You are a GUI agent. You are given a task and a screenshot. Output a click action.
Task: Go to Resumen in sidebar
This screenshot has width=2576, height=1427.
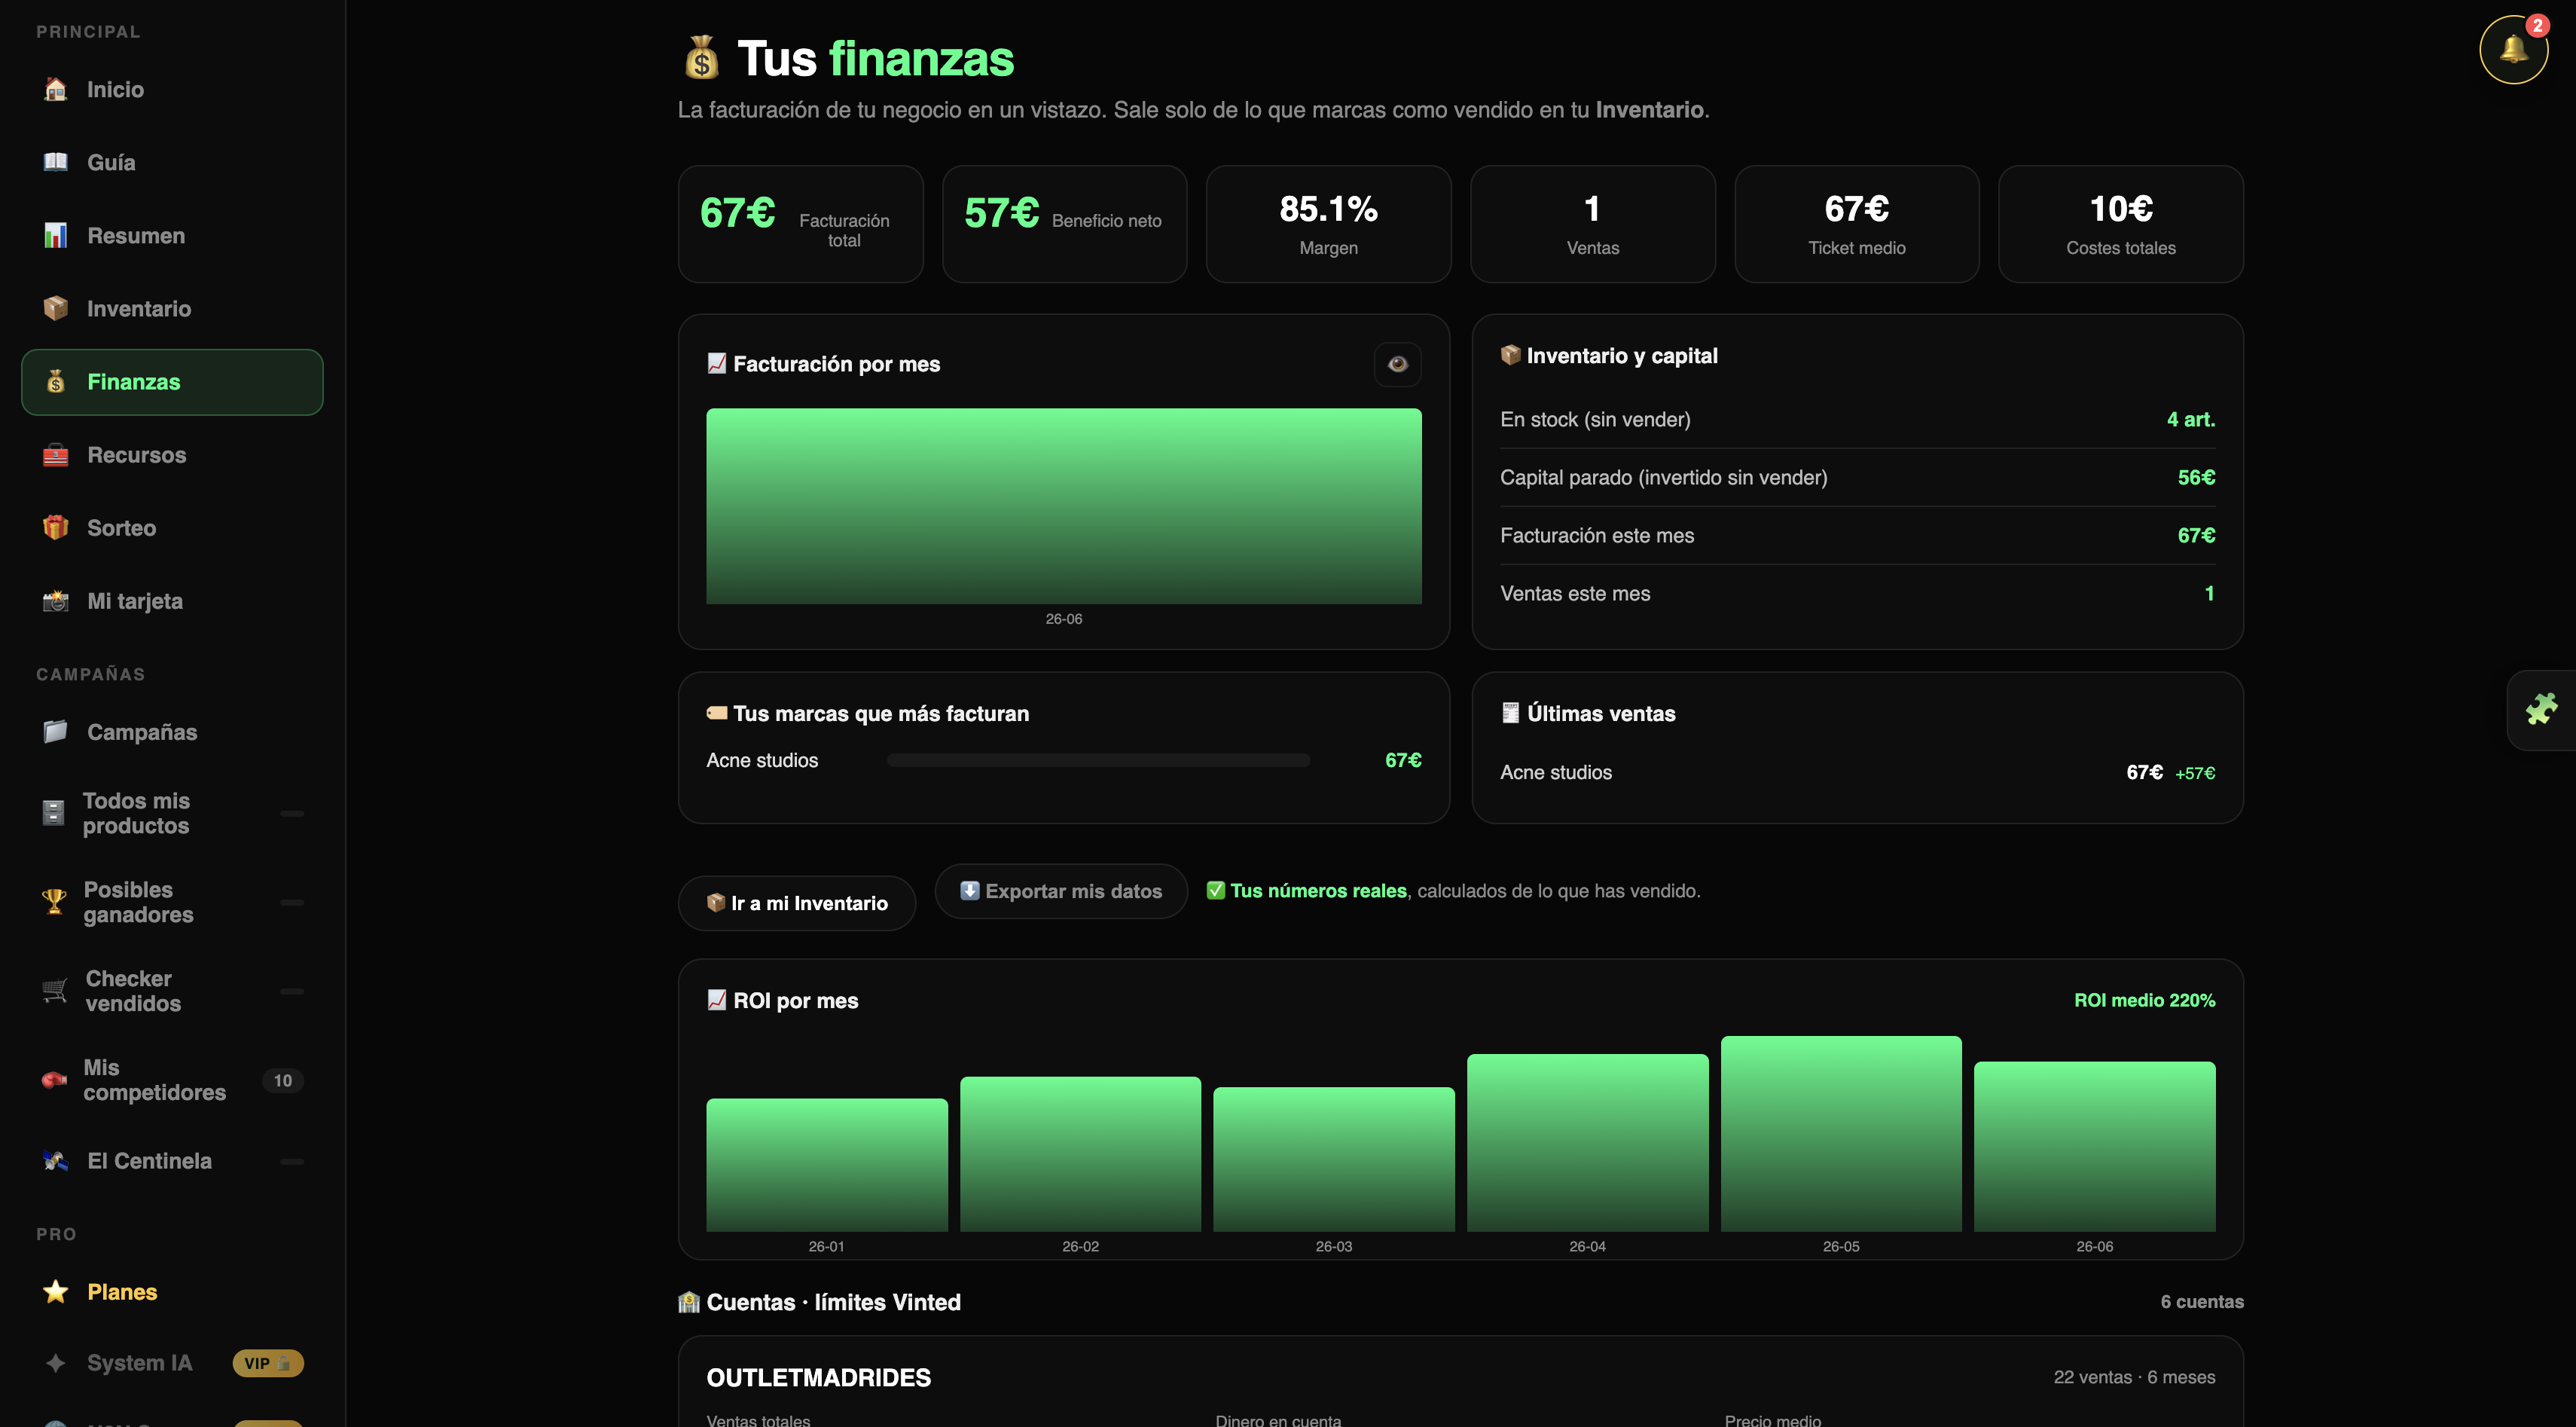pyautogui.click(x=172, y=235)
